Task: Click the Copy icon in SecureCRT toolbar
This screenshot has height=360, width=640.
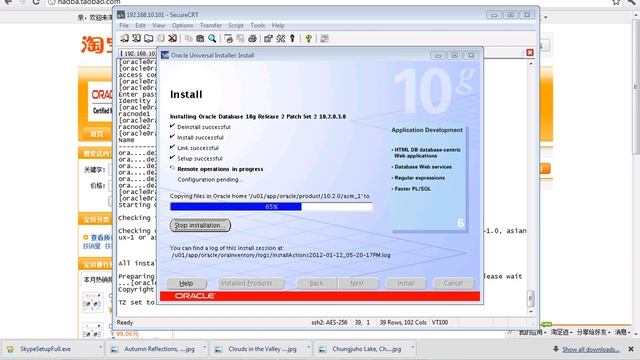Action: coord(188,38)
